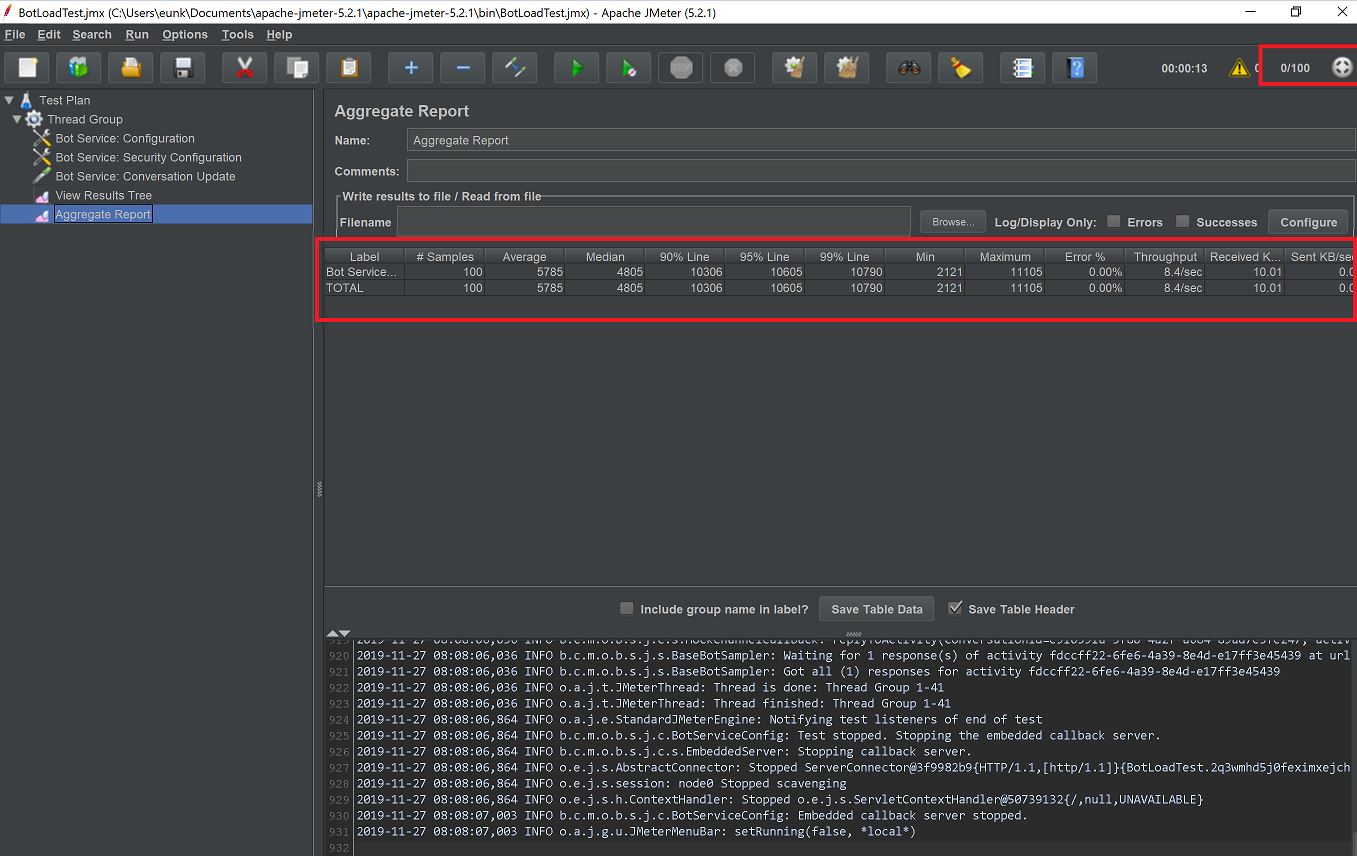Open the Run menu

(137, 34)
